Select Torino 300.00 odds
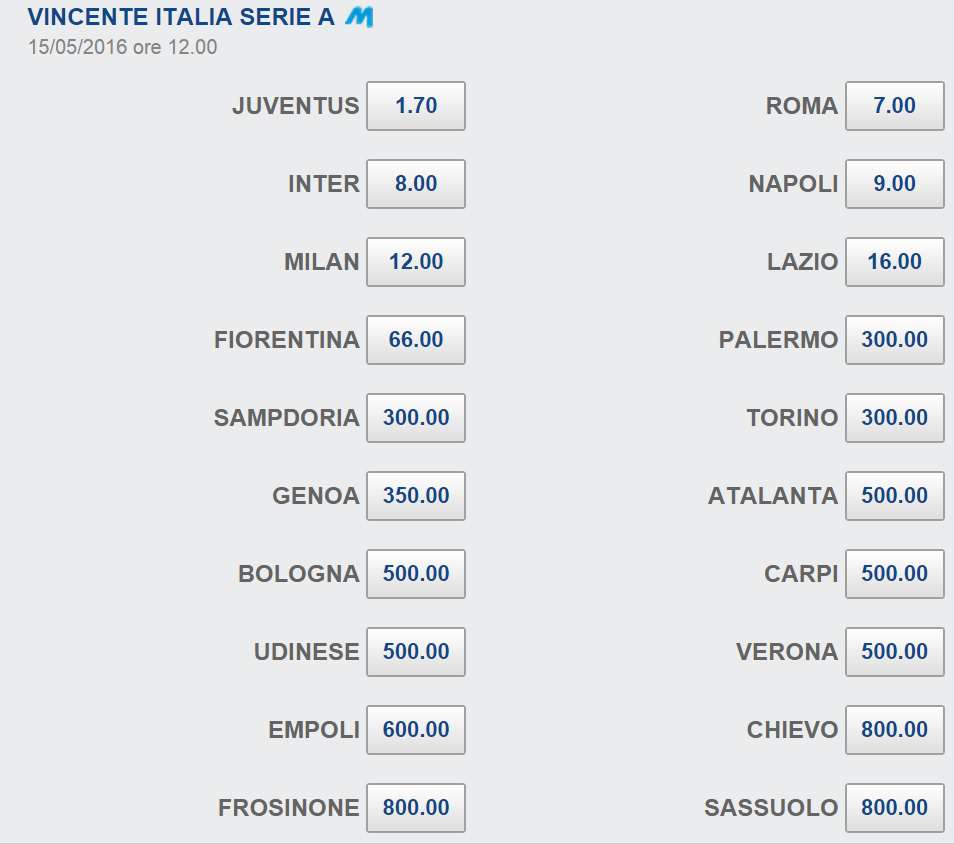The height and width of the screenshot is (844, 954). [894, 417]
